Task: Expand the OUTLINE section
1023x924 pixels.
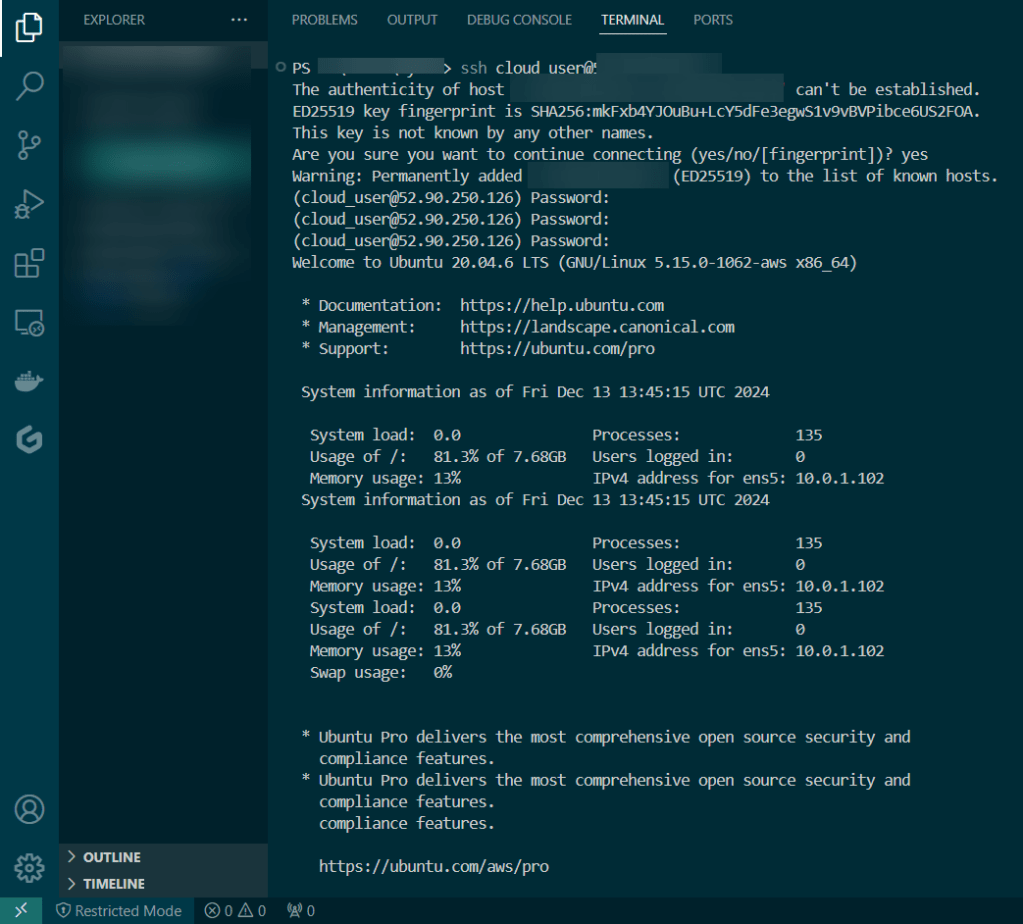Action: point(111,857)
